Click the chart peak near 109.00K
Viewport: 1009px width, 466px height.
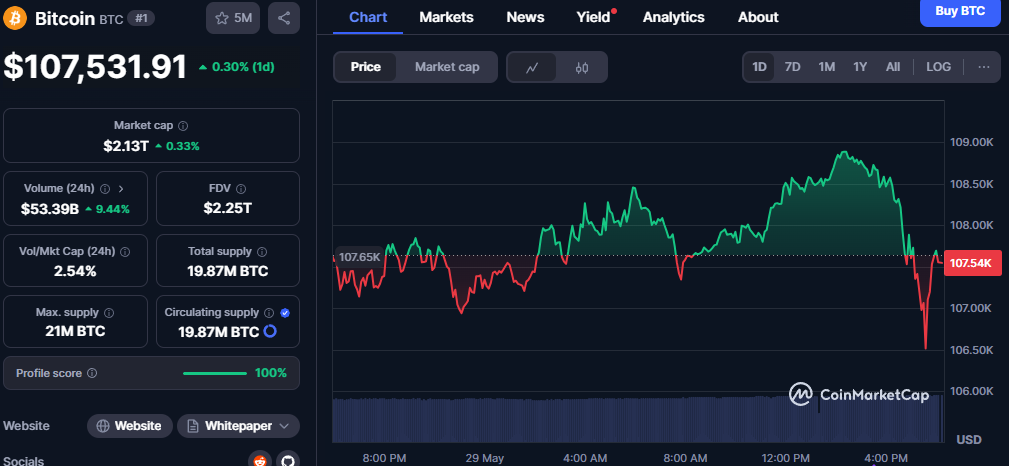tap(843, 153)
